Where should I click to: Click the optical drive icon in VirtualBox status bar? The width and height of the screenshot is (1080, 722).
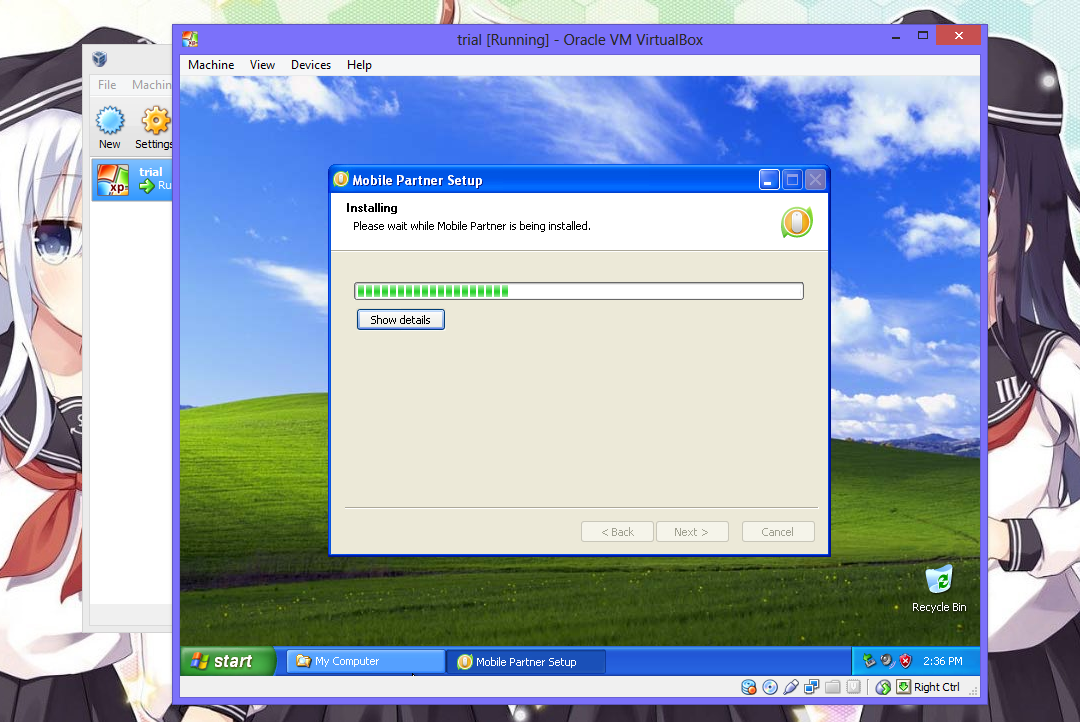coord(770,687)
